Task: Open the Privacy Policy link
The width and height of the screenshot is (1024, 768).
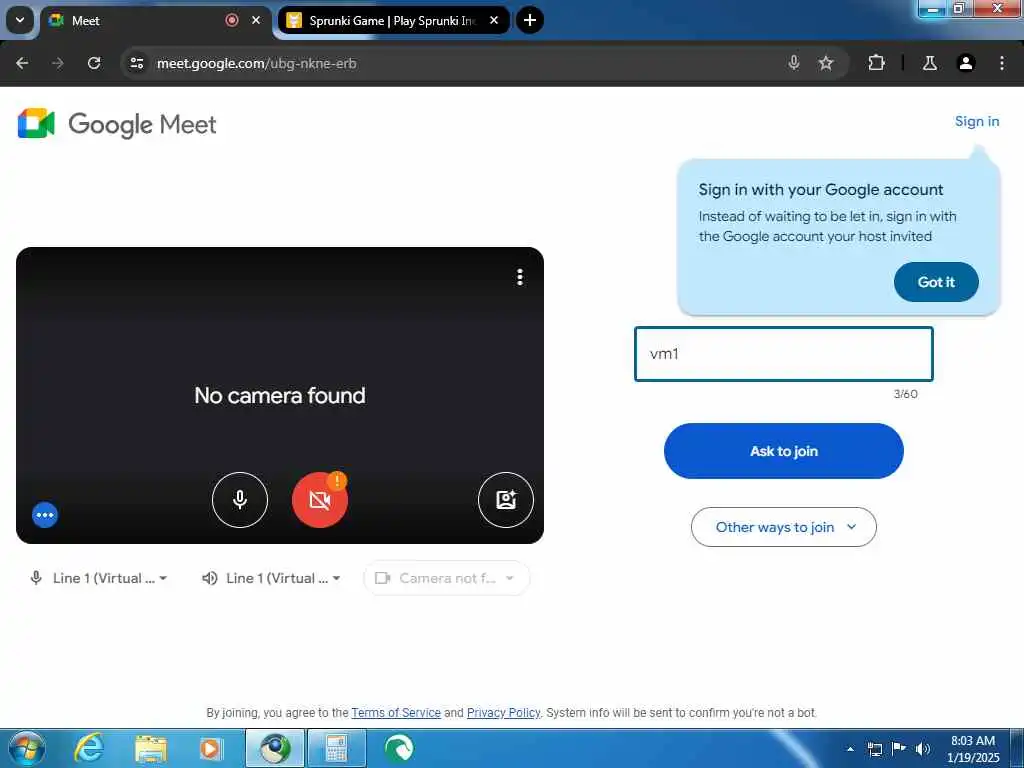Action: pos(504,712)
